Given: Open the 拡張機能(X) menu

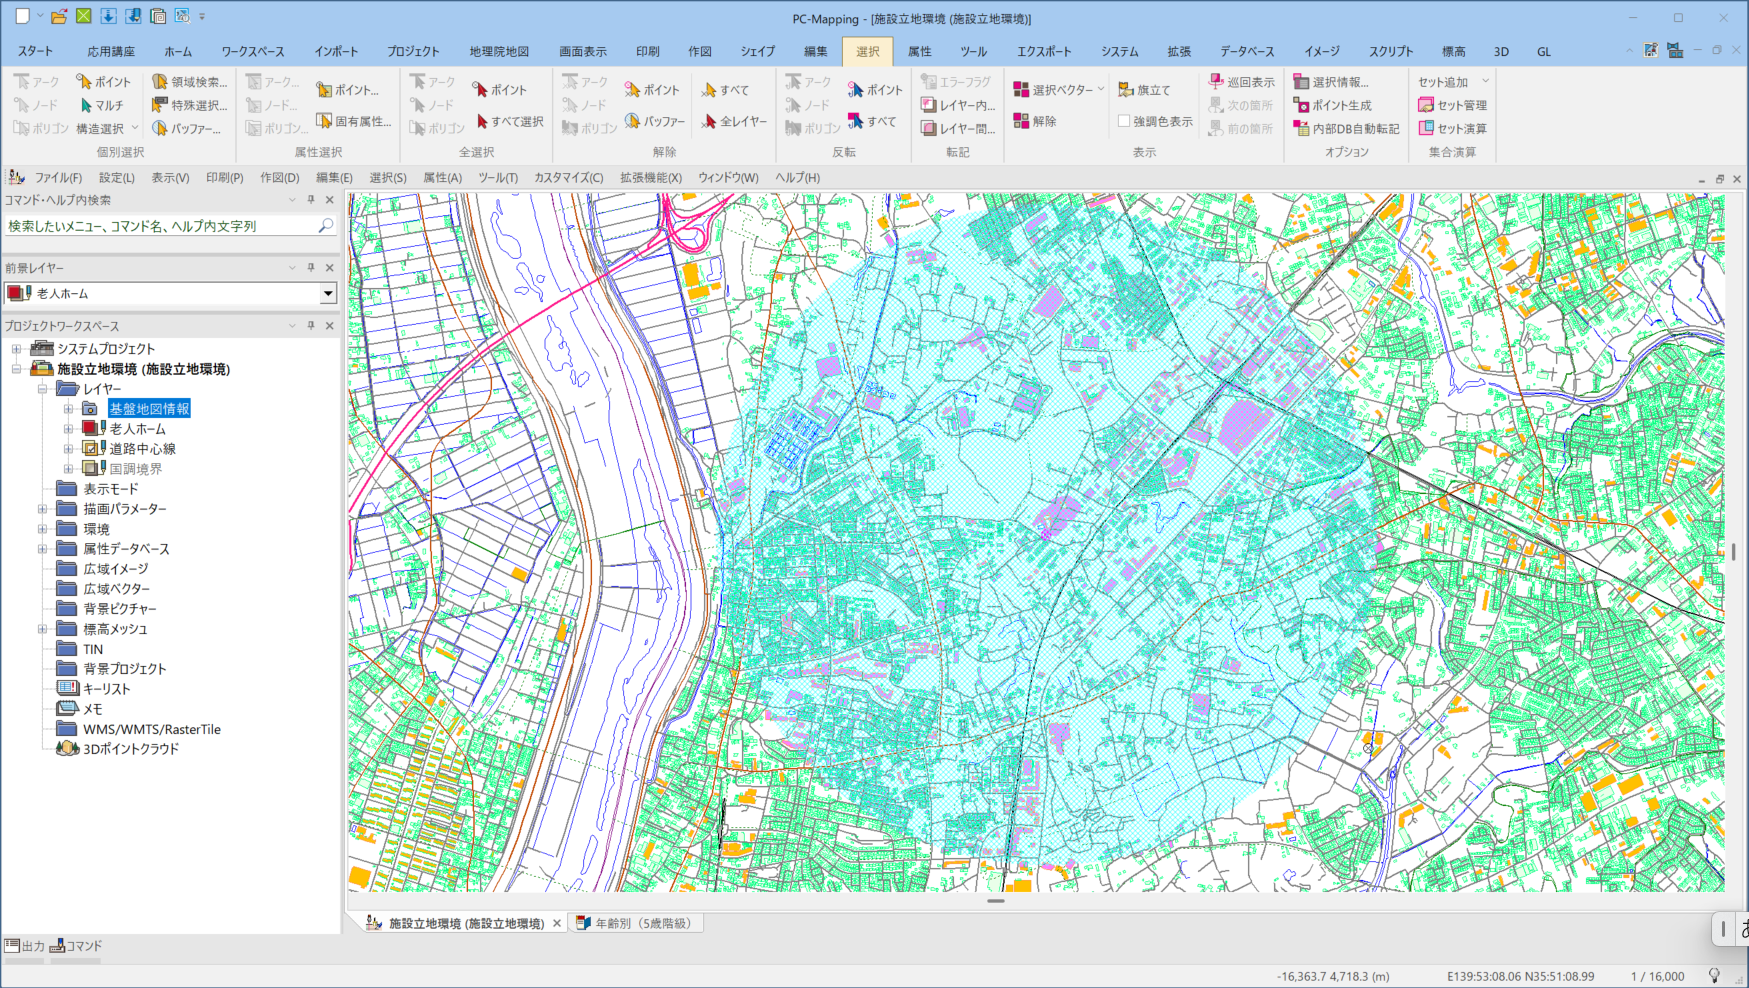Looking at the screenshot, I should tap(650, 177).
